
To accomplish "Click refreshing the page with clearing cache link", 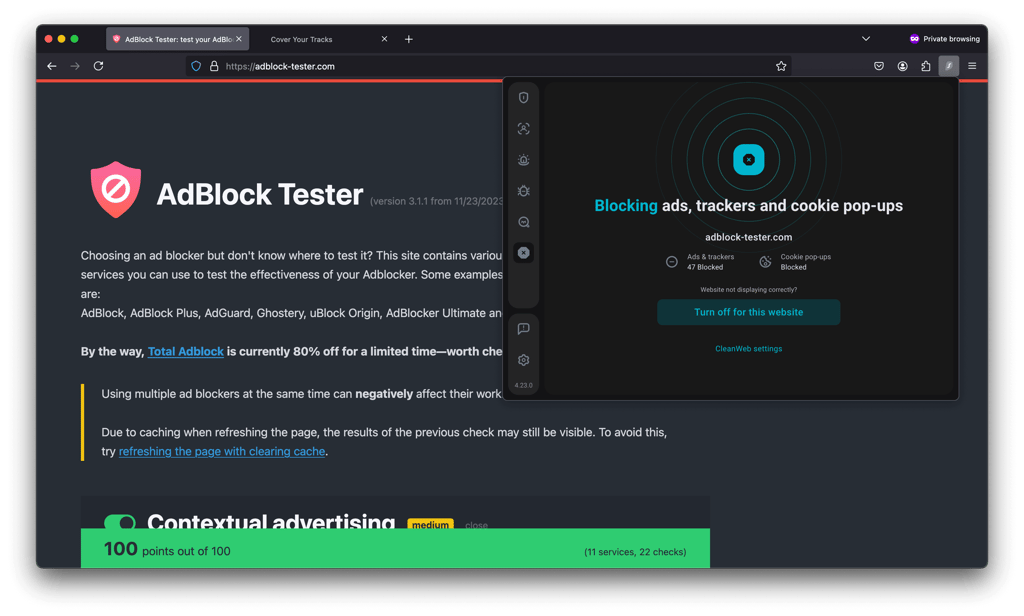I will click(x=222, y=451).
